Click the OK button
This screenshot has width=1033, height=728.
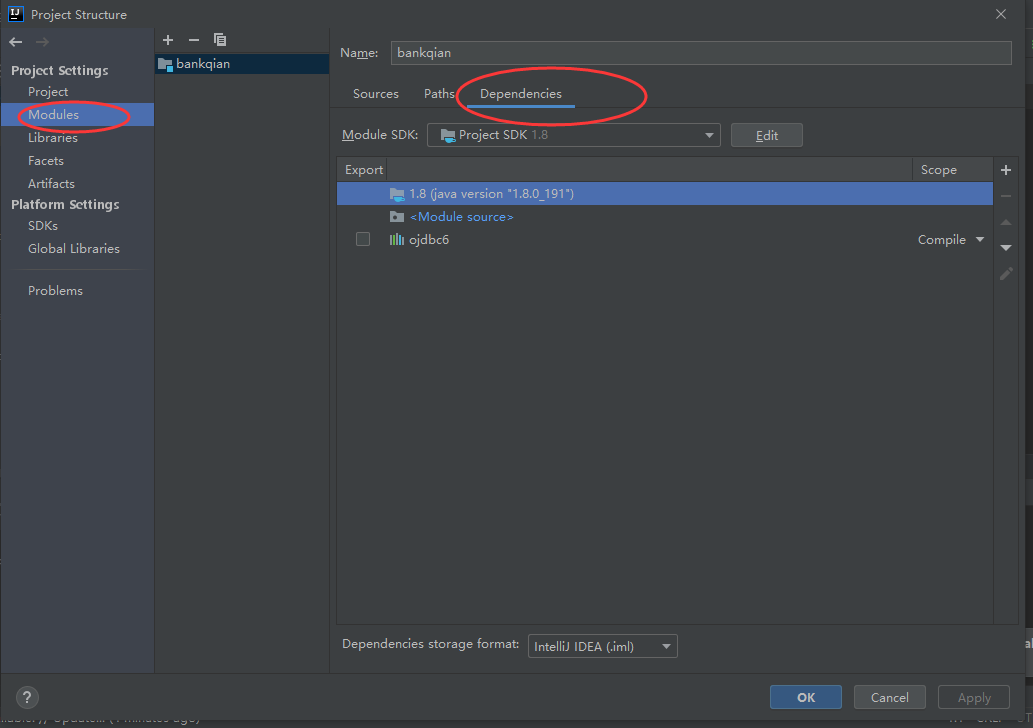(x=806, y=697)
